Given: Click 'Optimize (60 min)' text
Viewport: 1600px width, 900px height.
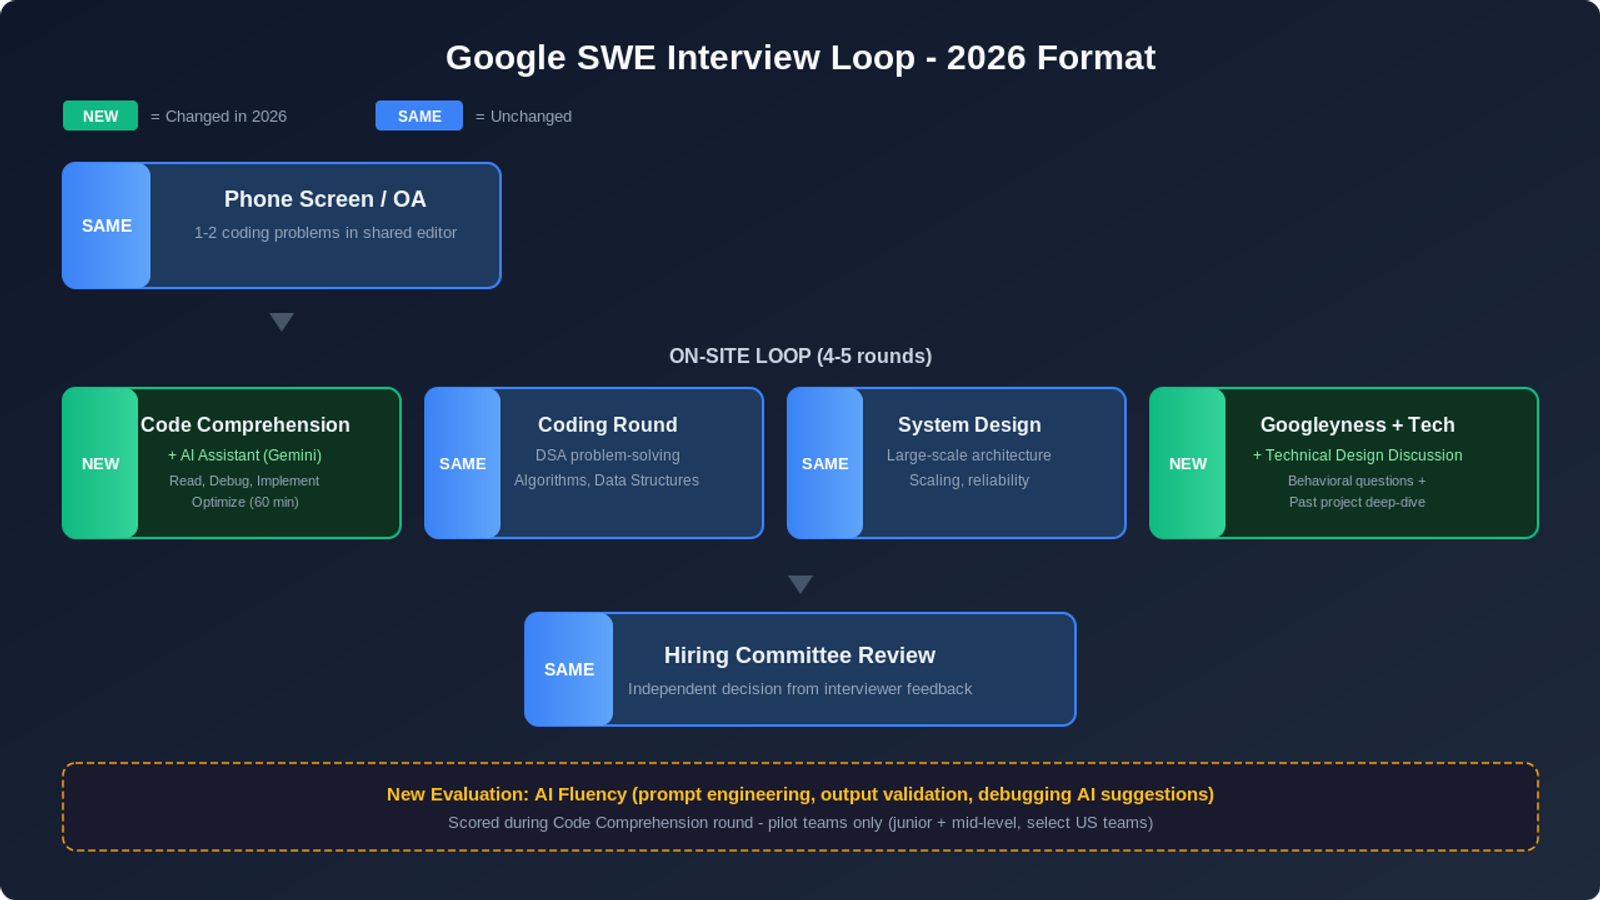Looking at the screenshot, I should coord(245,502).
